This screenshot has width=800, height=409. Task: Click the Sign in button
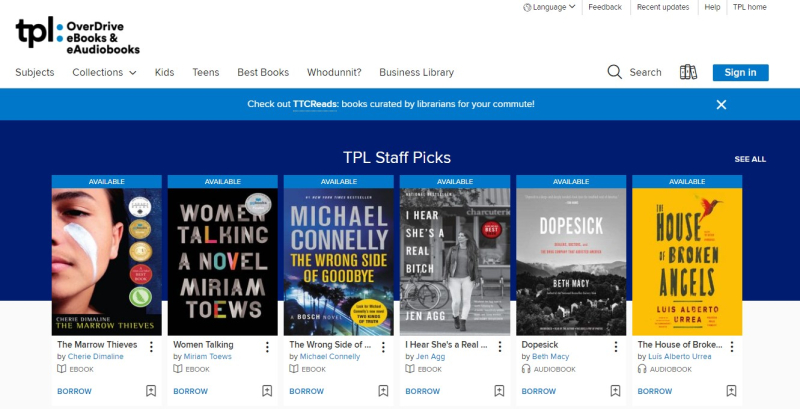[740, 72]
